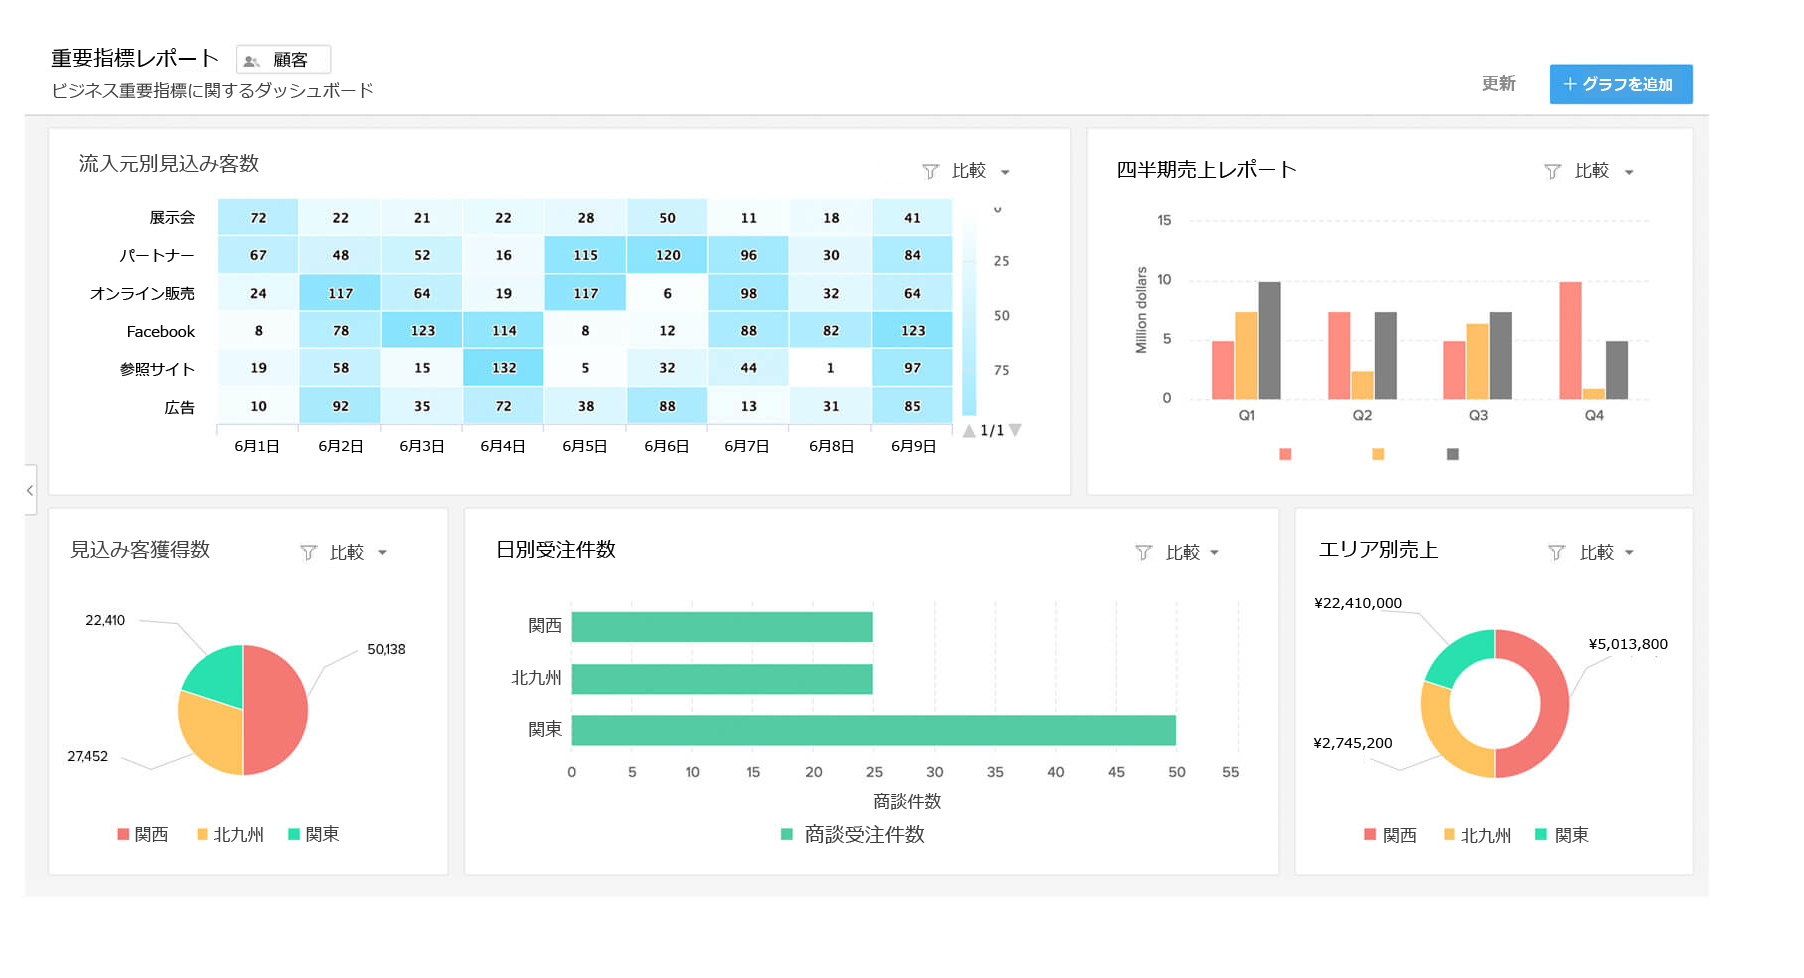1804x978 pixels.
Task: Click the tall red Q4 bar in quarterly chart
Action: (x=1570, y=340)
